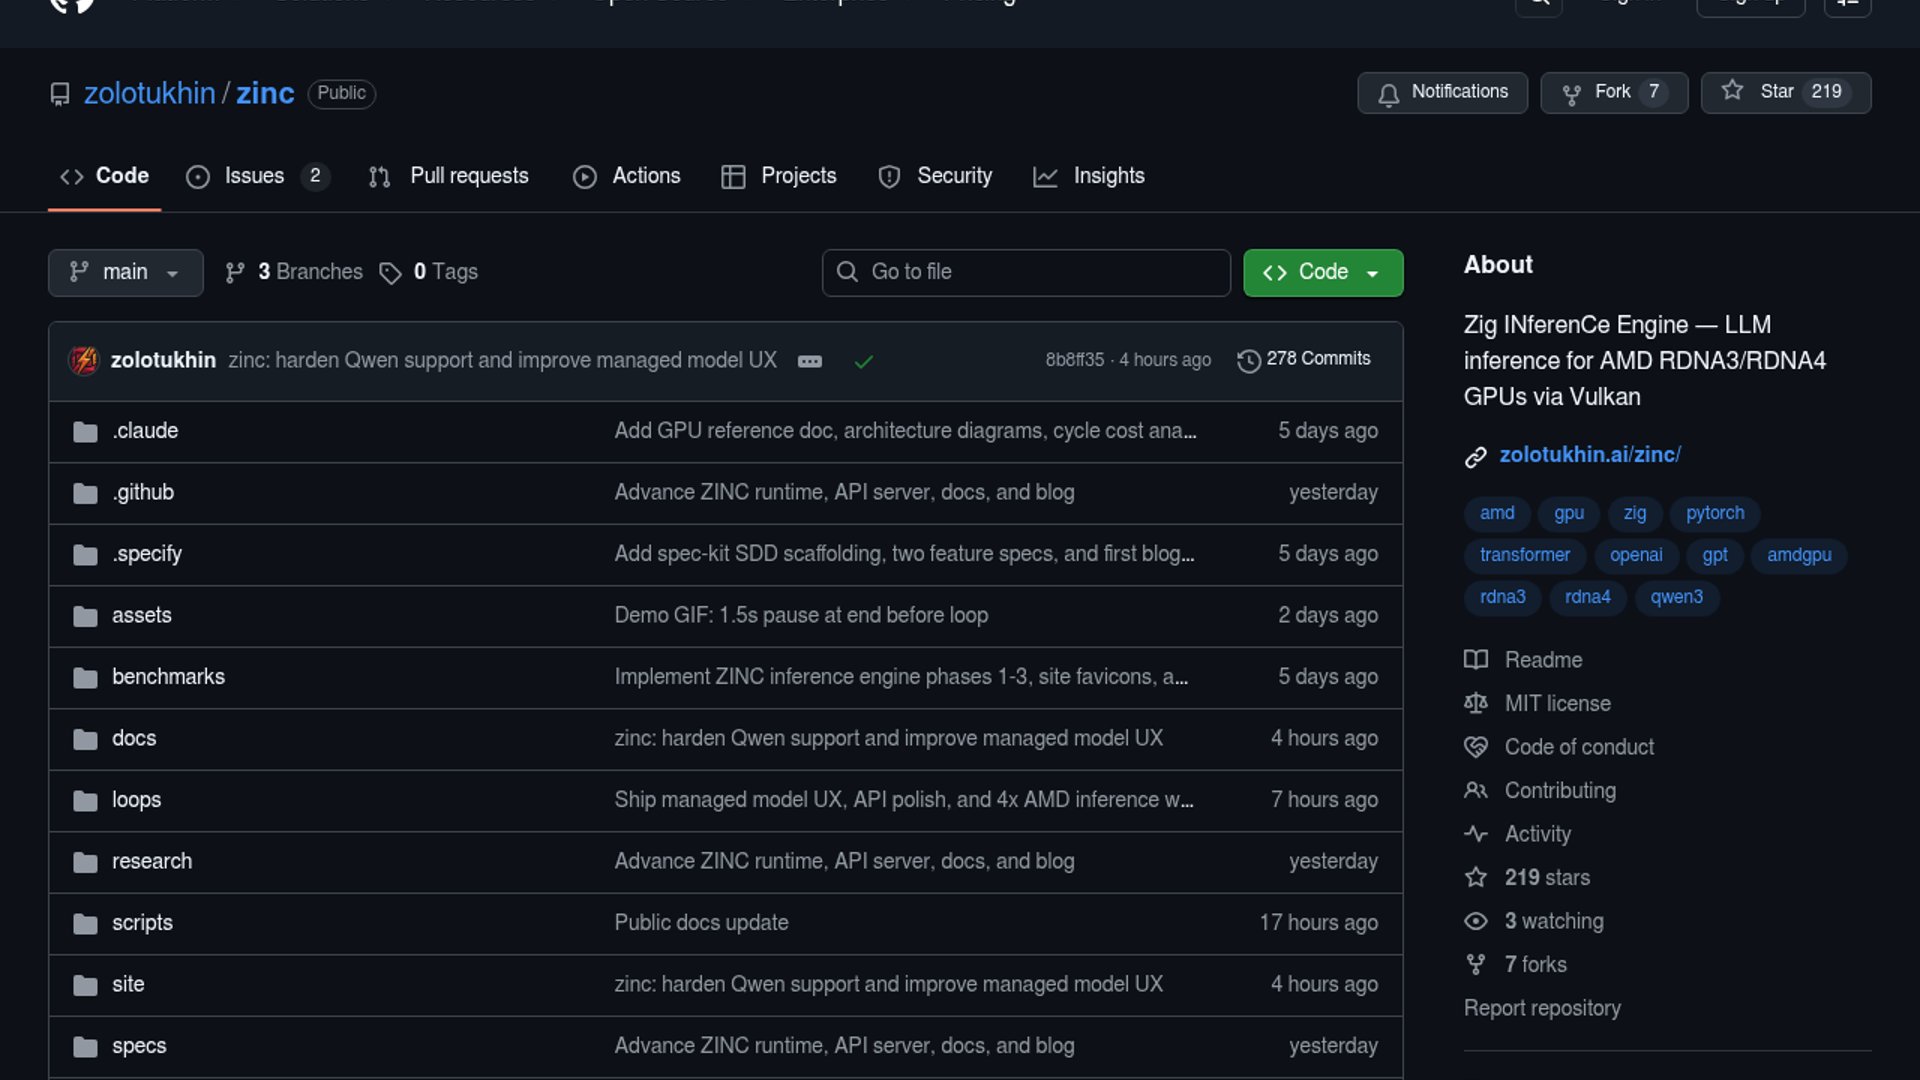Open the main branch dropdown
This screenshot has width=1920, height=1080.
click(125, 272)
